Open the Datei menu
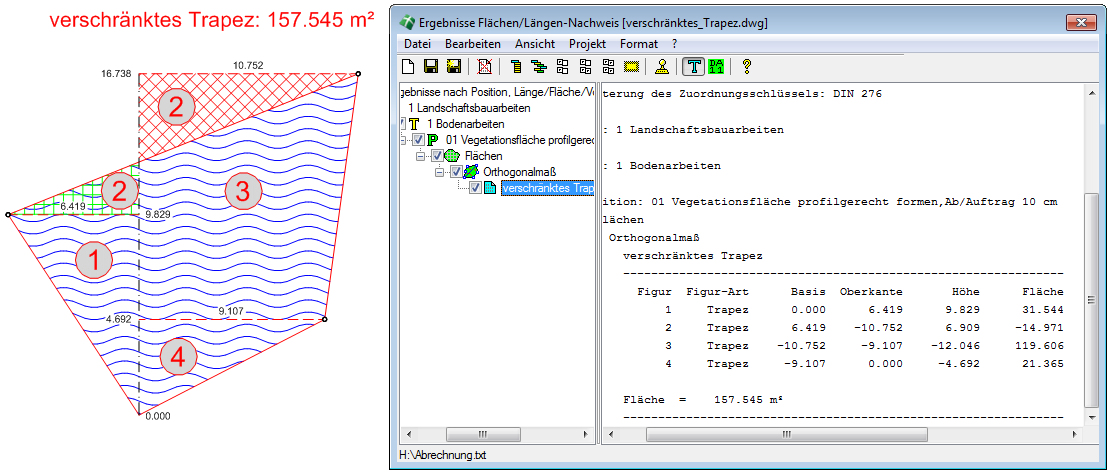 pos(417,44)
